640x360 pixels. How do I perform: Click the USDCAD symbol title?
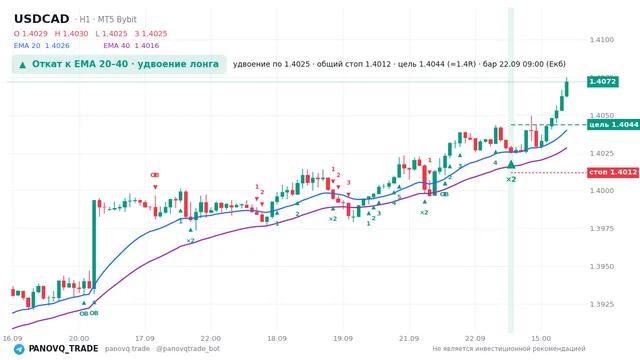coord(42,19)
